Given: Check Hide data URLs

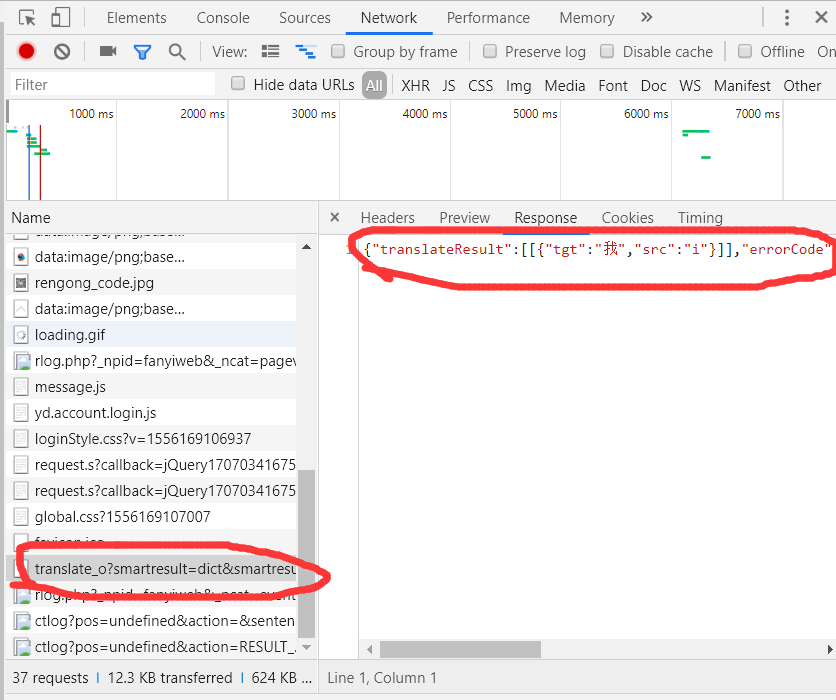Looking at the screenshot, I should (x=238, y=83).
